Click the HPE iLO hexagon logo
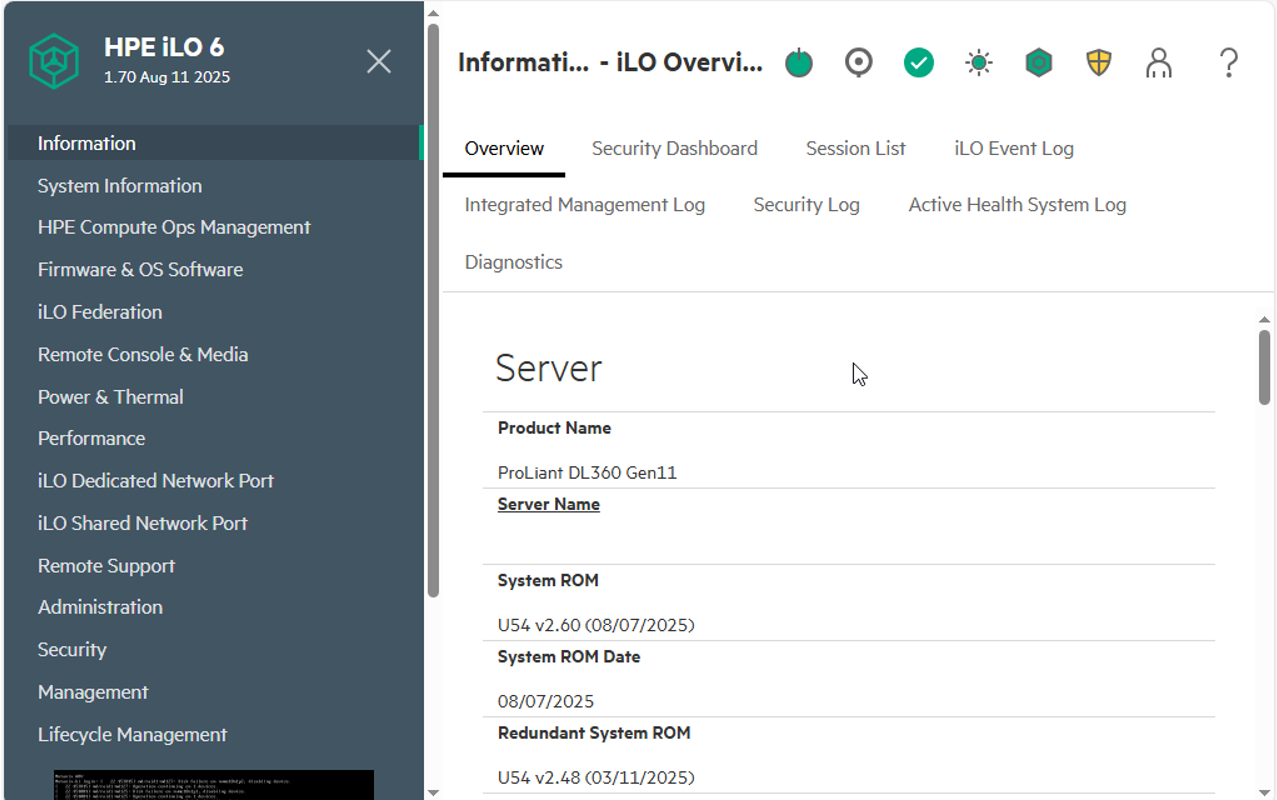 (x=53, y=61)
